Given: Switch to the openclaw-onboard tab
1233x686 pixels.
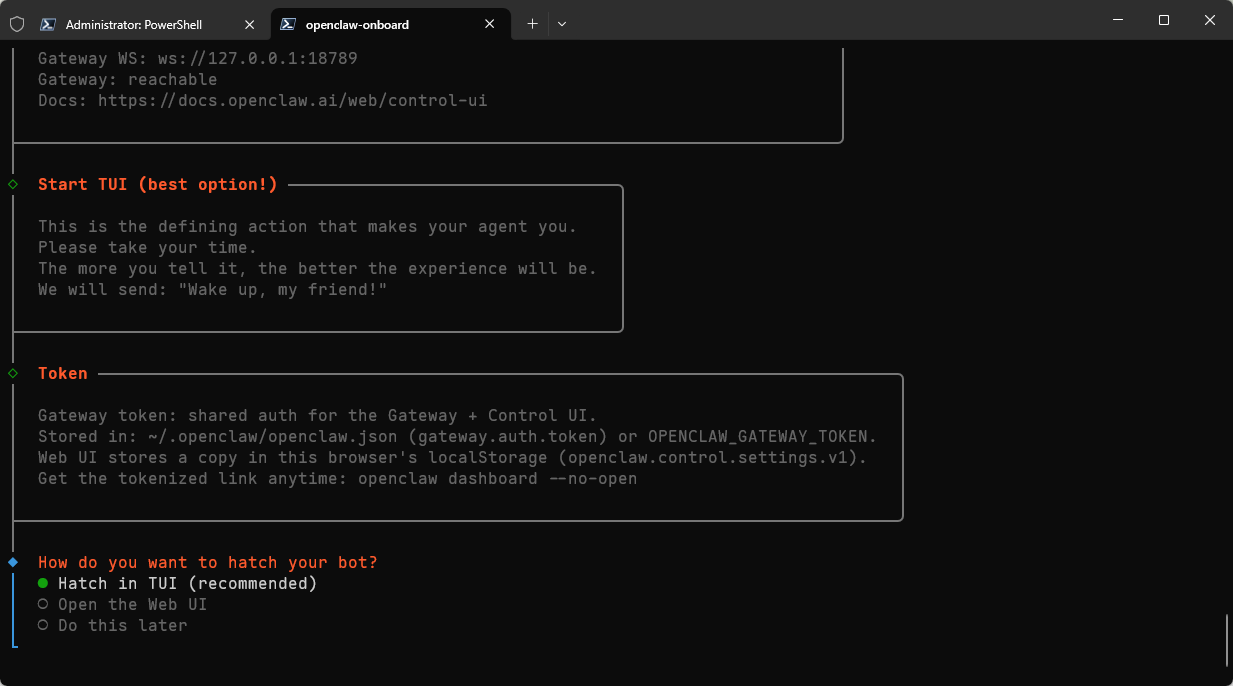Looking at the screenshot, I should coord(390,24).
